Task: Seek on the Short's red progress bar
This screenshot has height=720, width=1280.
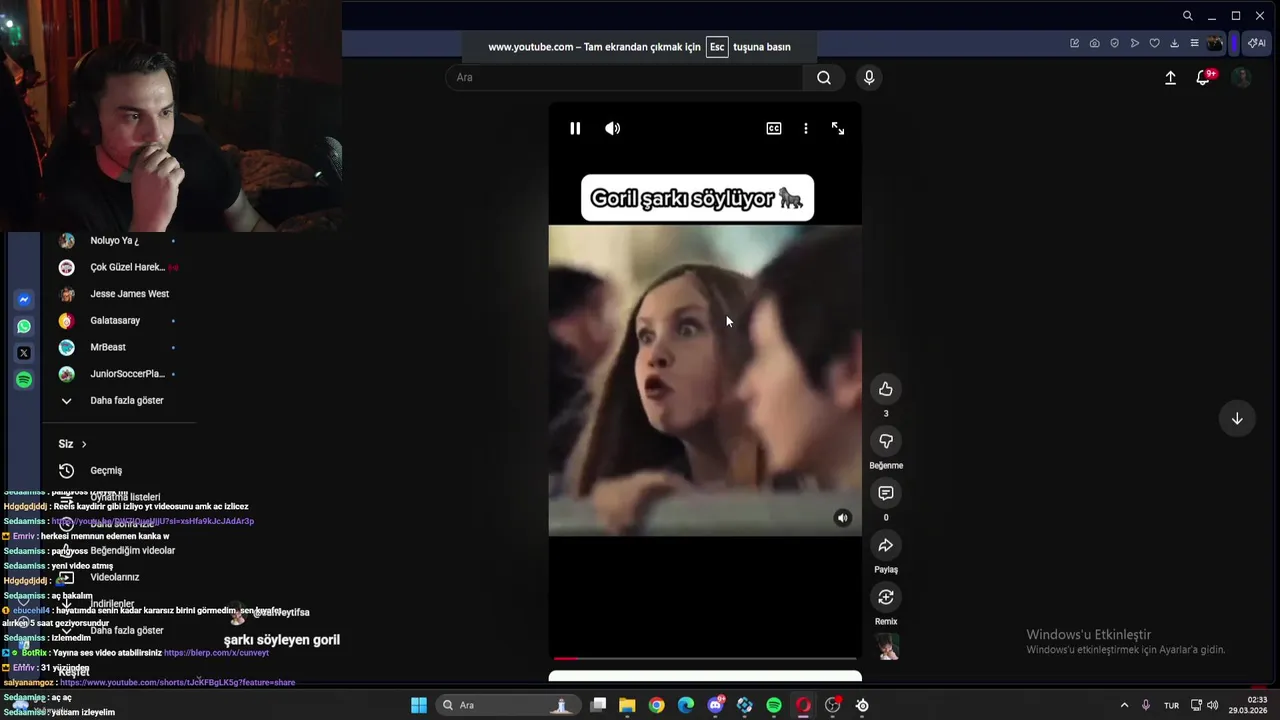Action: [x=705, y=658]
